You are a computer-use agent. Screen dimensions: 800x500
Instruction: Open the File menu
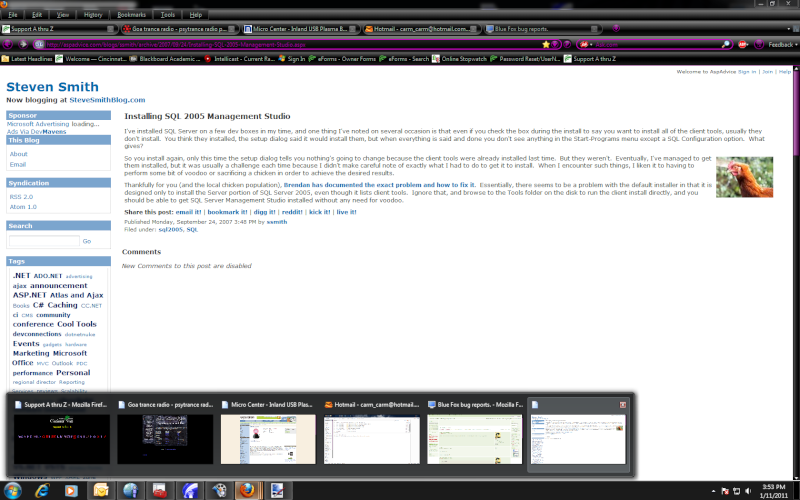pyautogui.click(x=13, y=15)
